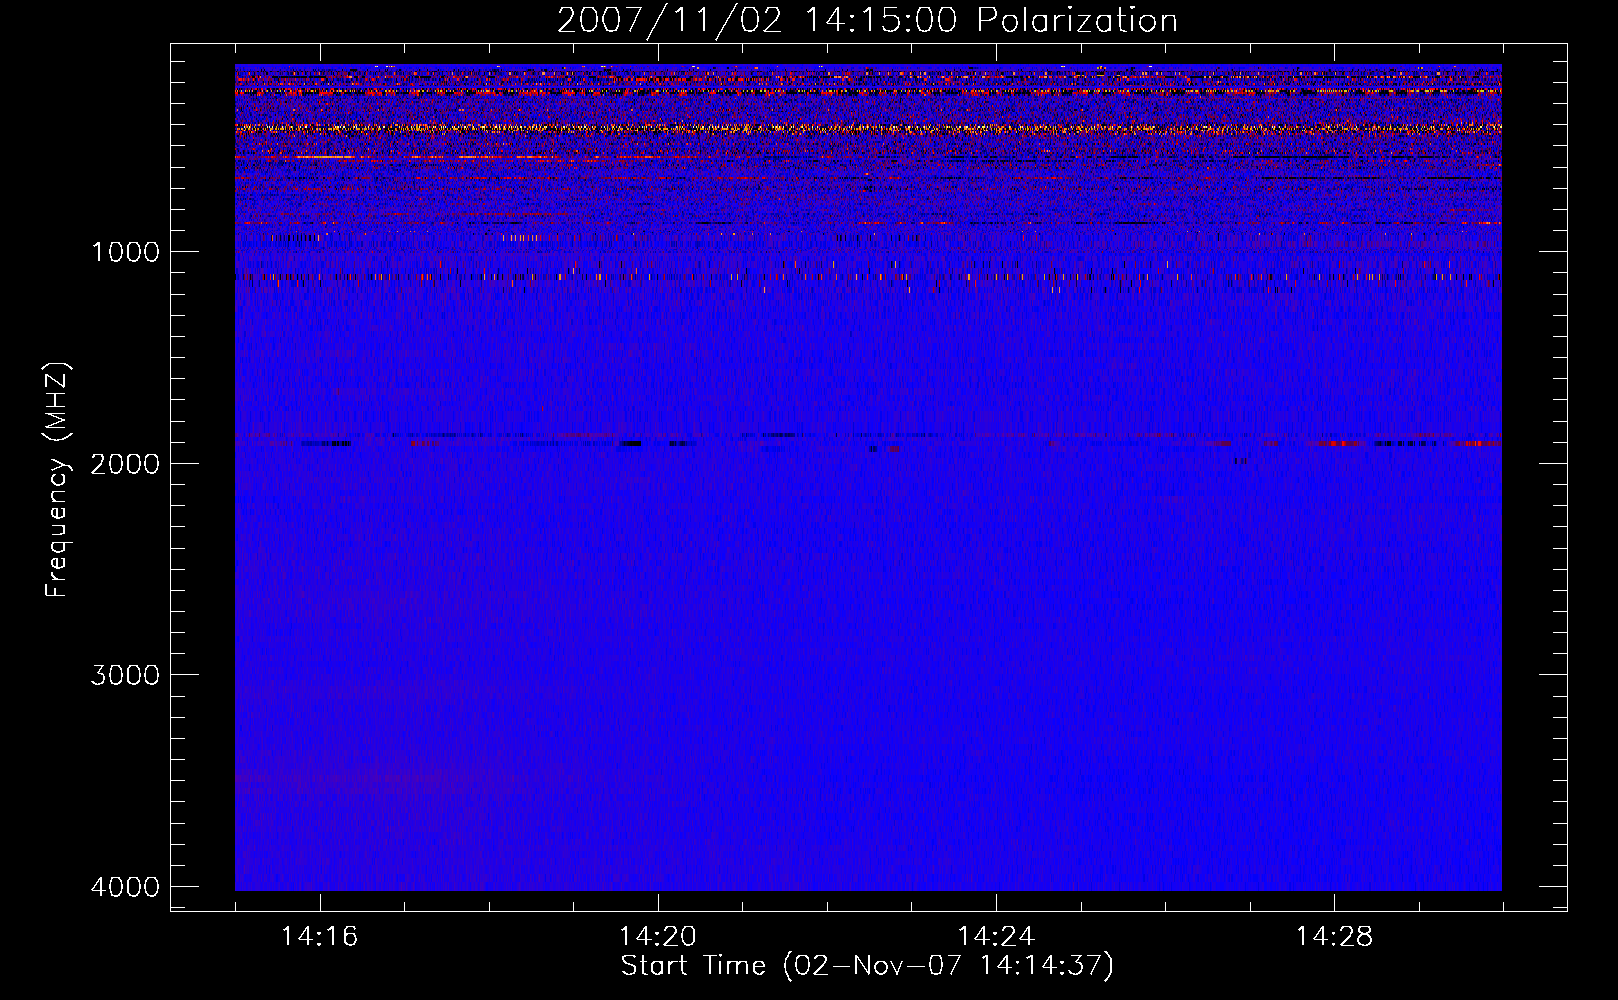Click the 'Frequency (MHZ)' axis label
This screenshot has height=1000, width=1618.
pos(57,480)
